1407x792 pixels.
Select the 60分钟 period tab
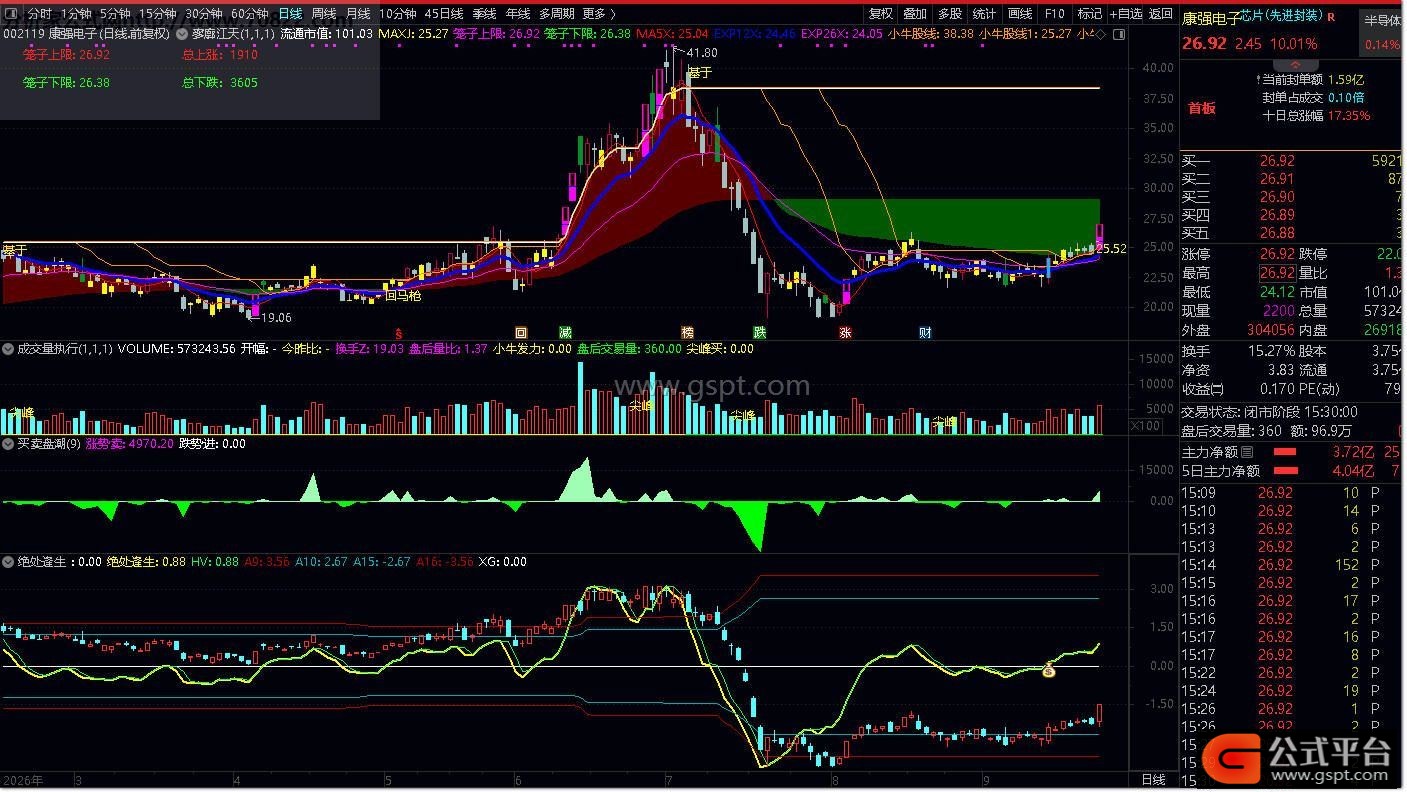coord(250,14)
